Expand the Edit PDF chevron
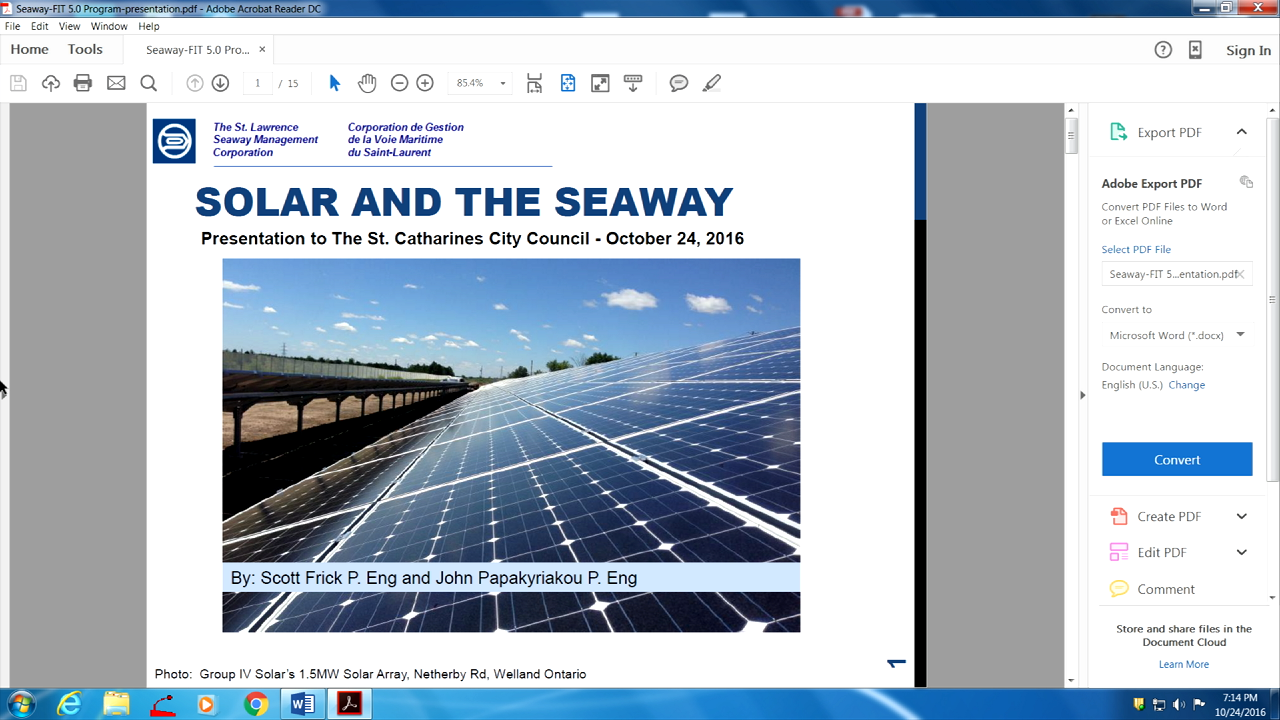The image size is (1280, 720). click(x=1242, y=552)
